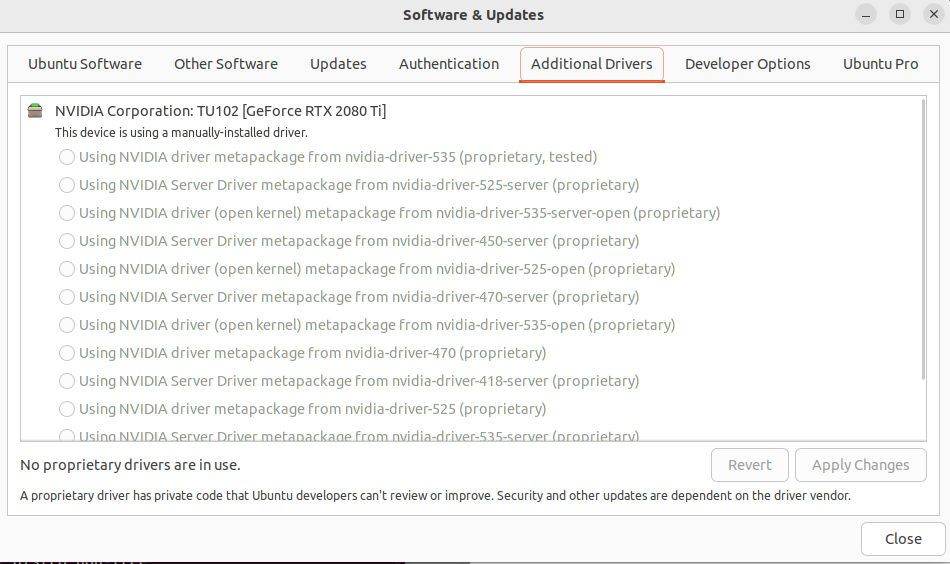The height and width of the screenshot is (564, 950).
Task: Click 'No proprietary drivers are in use' status
Action: 130,465
